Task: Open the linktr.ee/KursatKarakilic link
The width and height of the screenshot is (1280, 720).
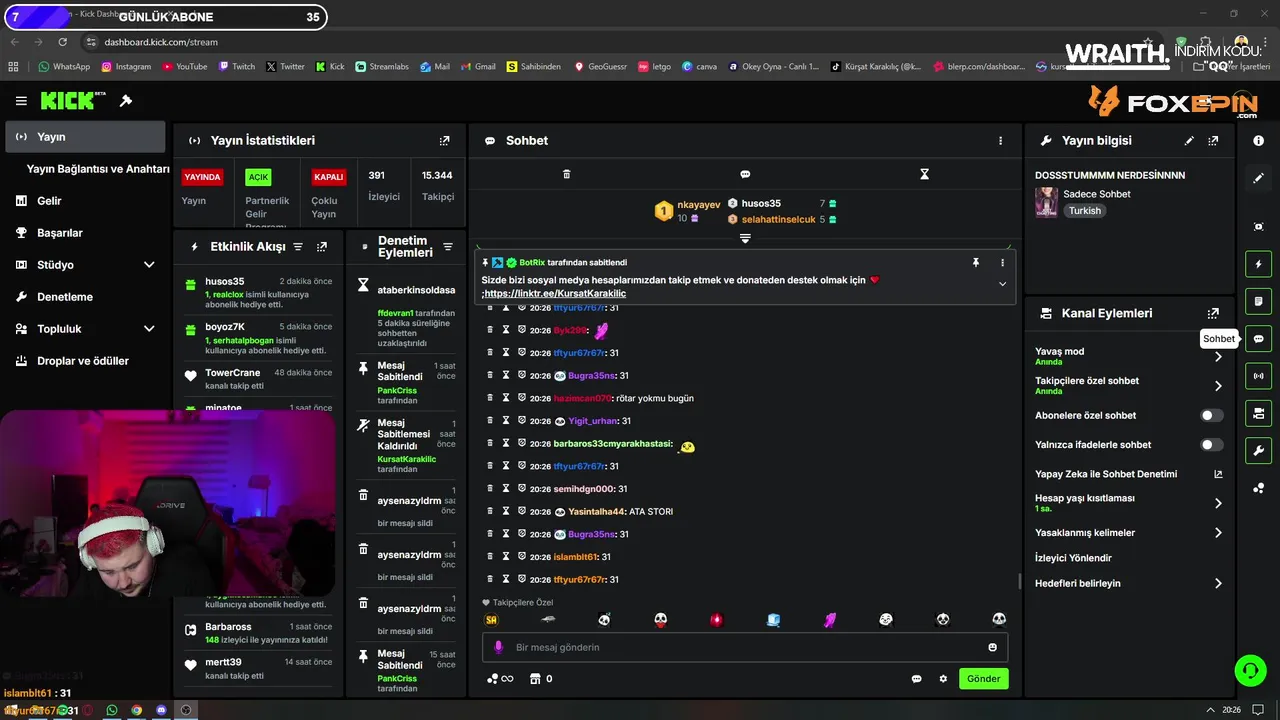Action: (556, 294)
